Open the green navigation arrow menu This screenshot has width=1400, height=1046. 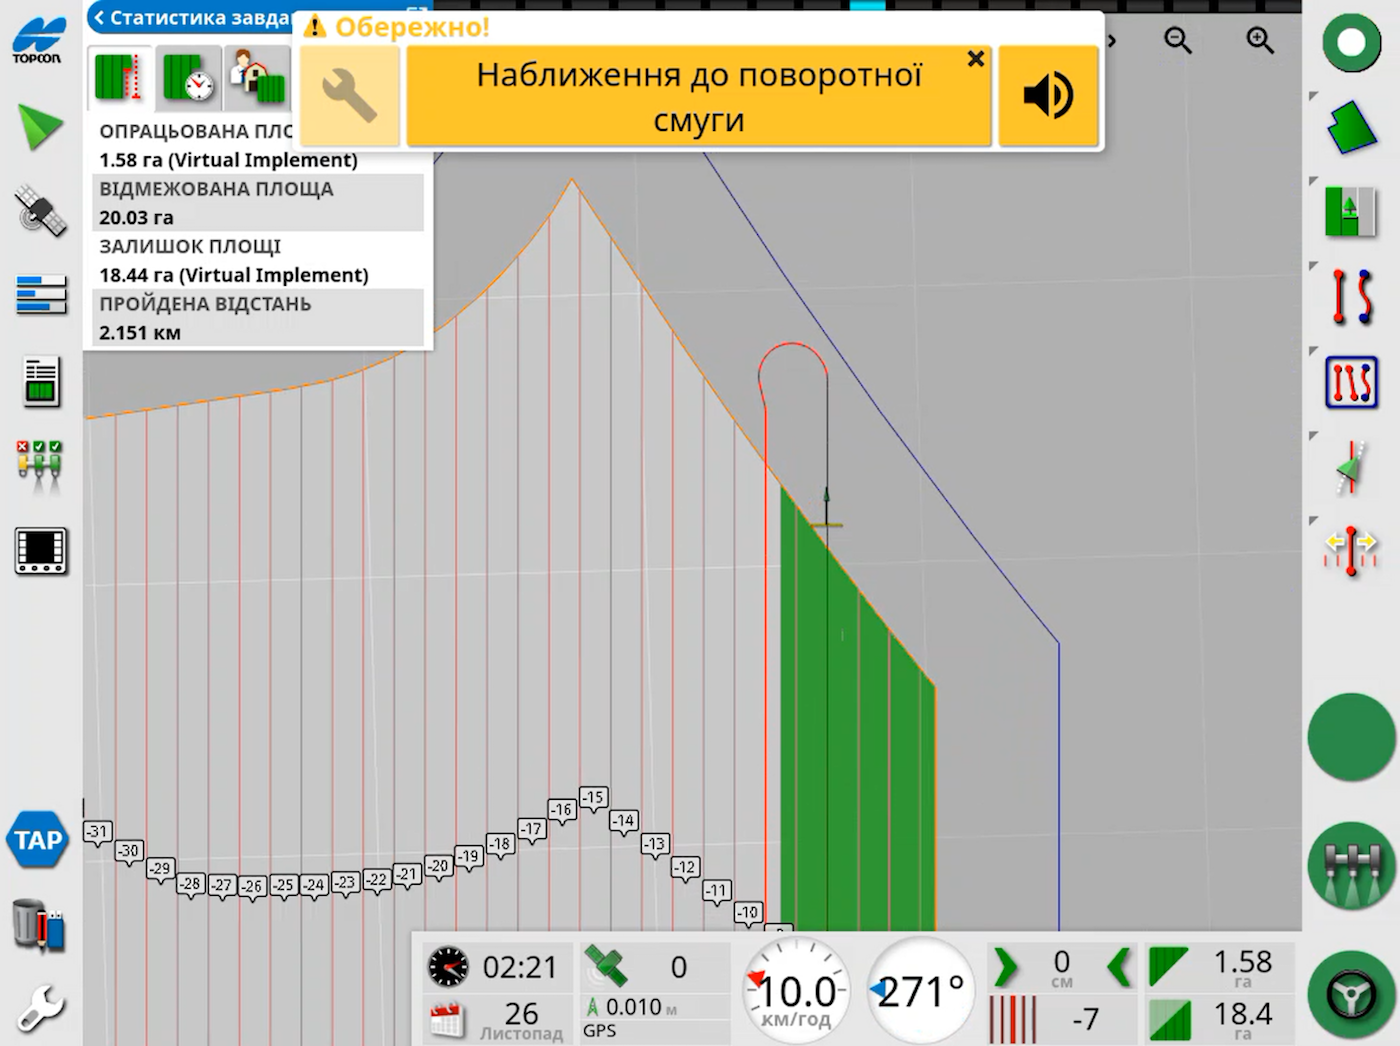pos(40,127)
